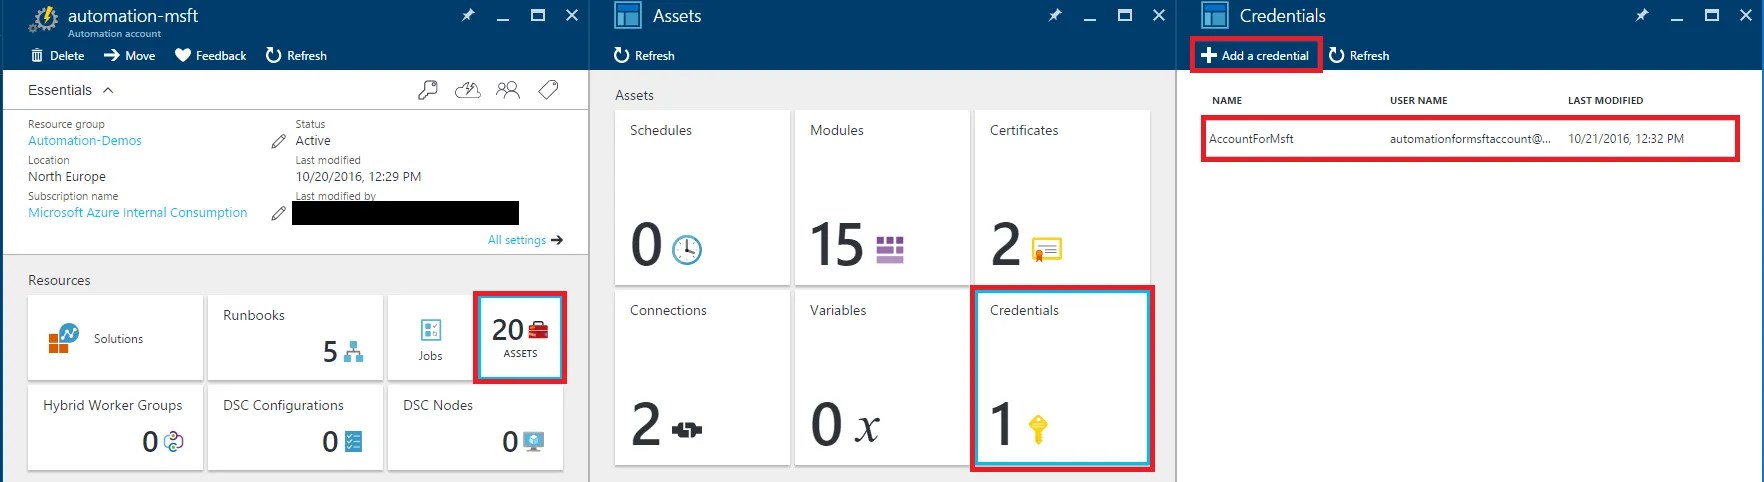The height and width of the screenshot is (482, 1764).
Task: Open the Keys icon in Essentials
Action: 427,90
